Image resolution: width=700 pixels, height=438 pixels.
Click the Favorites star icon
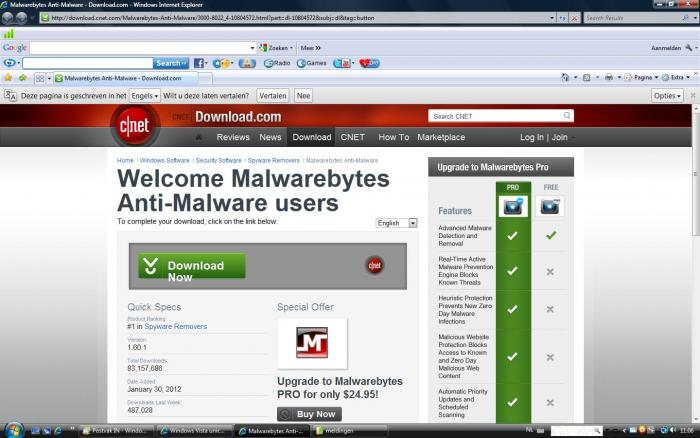(8, 78)
